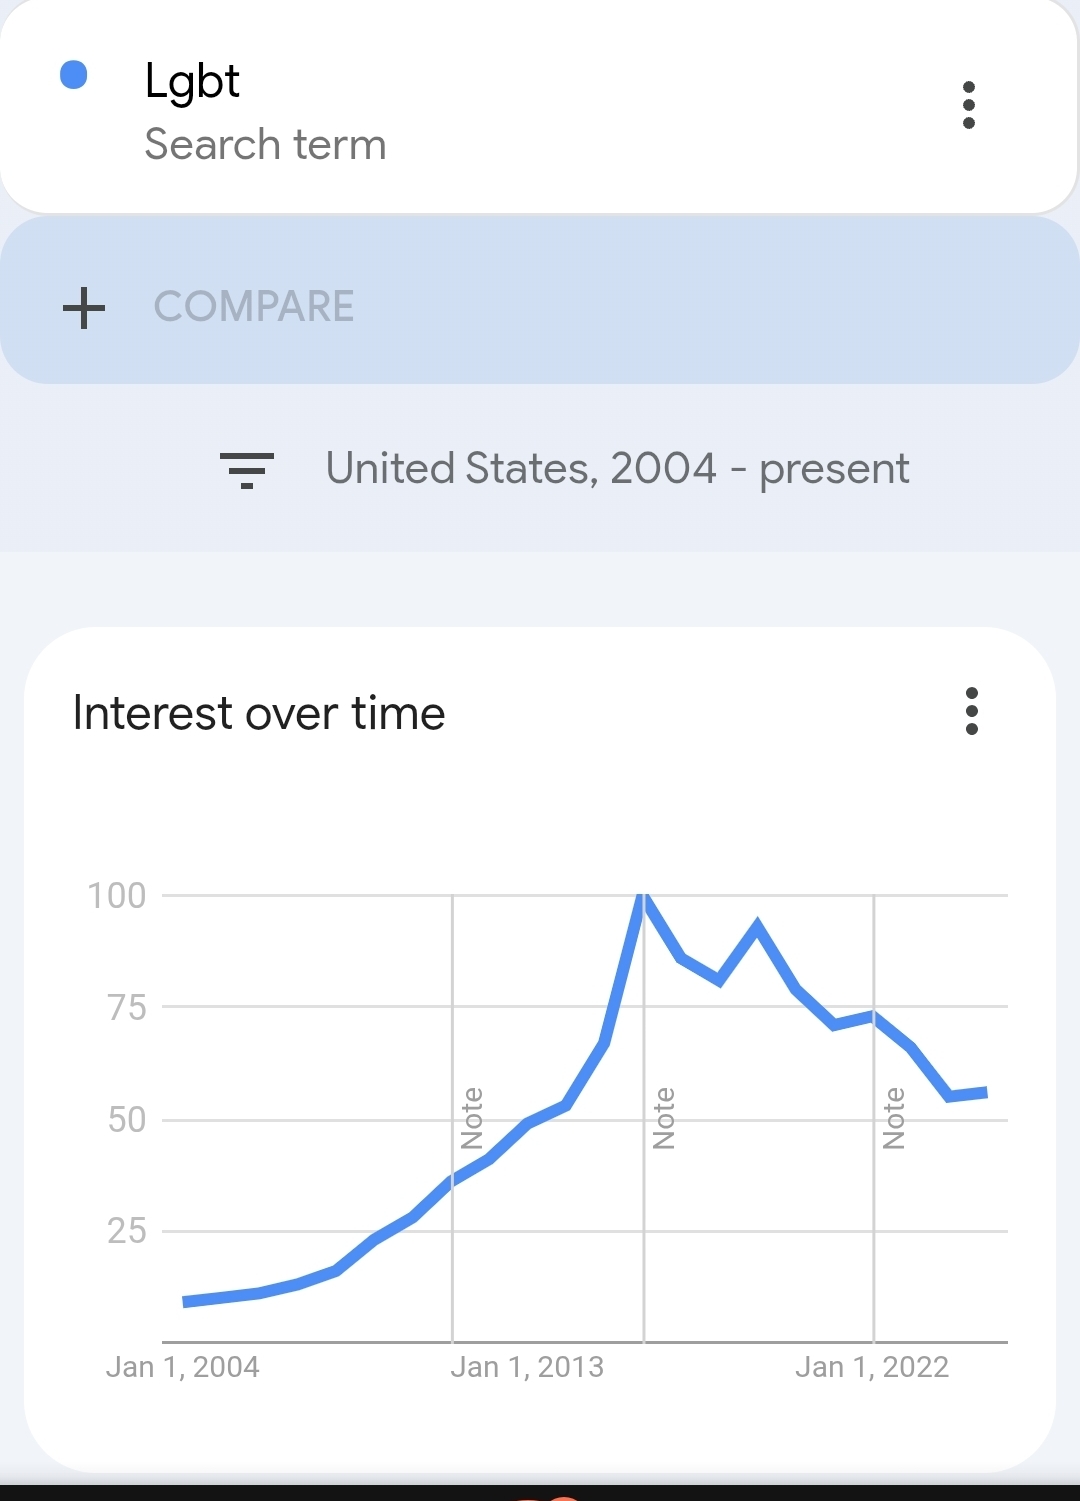Click the Interest over time heading
The width and height of the screenshot is (1080, 1501).
point(259,713)
